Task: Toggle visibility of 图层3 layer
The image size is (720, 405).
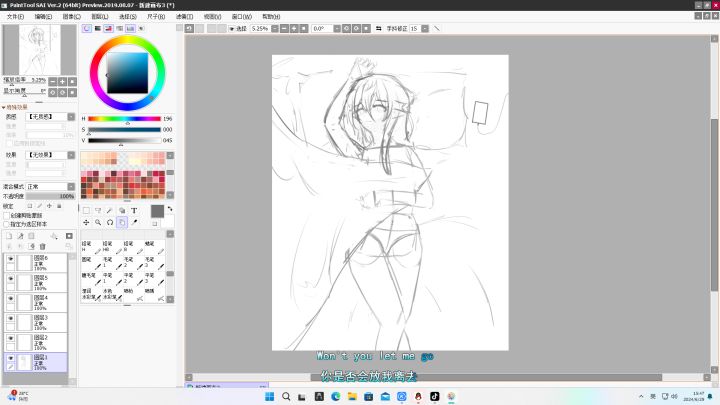Action: tap(10, 318)
